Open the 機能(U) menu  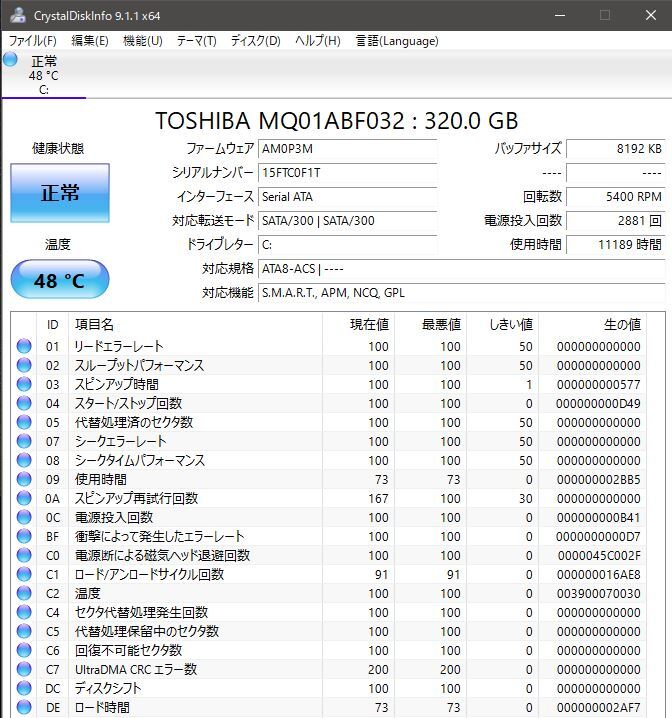143,41
